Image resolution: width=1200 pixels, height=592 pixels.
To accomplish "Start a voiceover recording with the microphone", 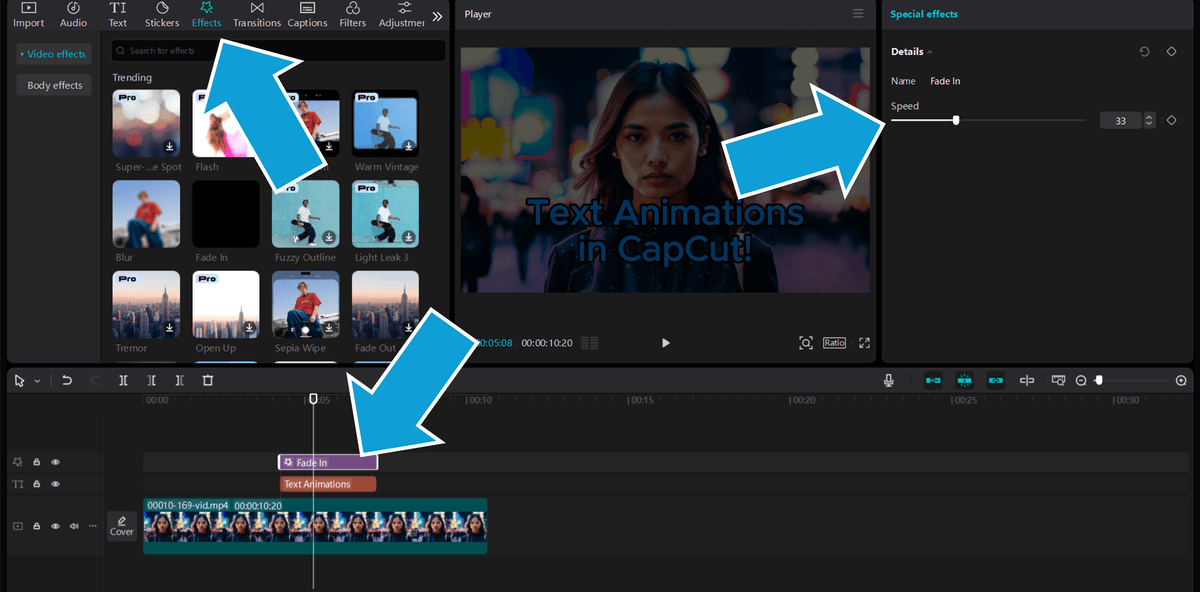I will click(x=888, y=380).
